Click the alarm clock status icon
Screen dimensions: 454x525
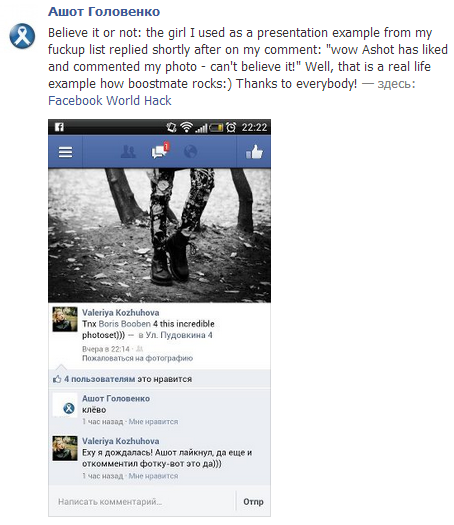[x=231, y=127]
